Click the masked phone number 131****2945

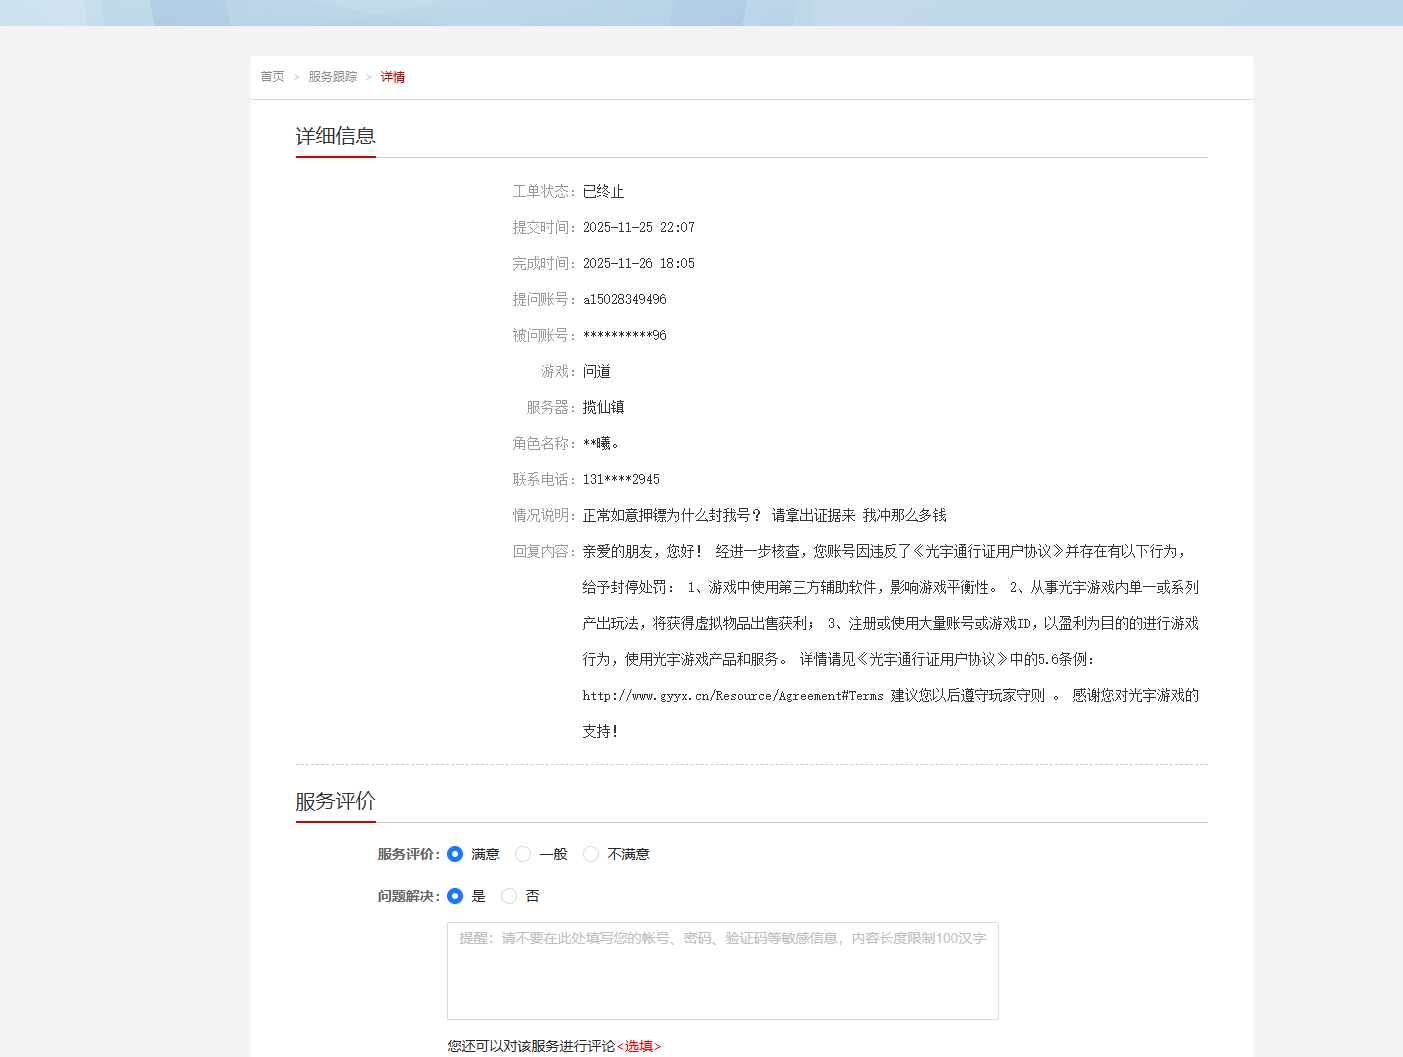coord(621,480)
